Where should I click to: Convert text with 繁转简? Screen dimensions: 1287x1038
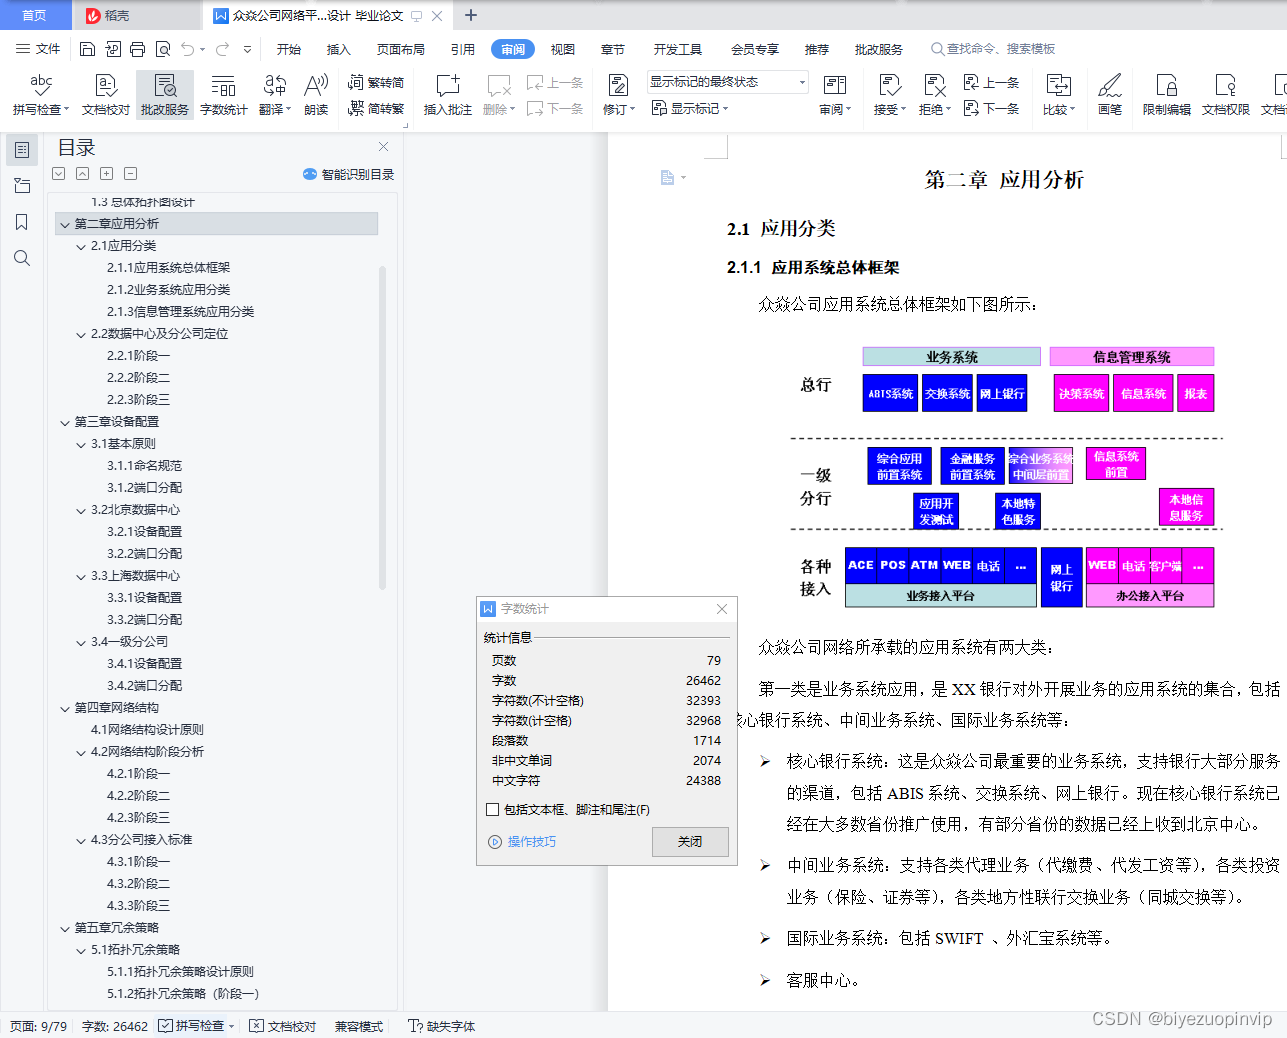click(x=376, y=83)
